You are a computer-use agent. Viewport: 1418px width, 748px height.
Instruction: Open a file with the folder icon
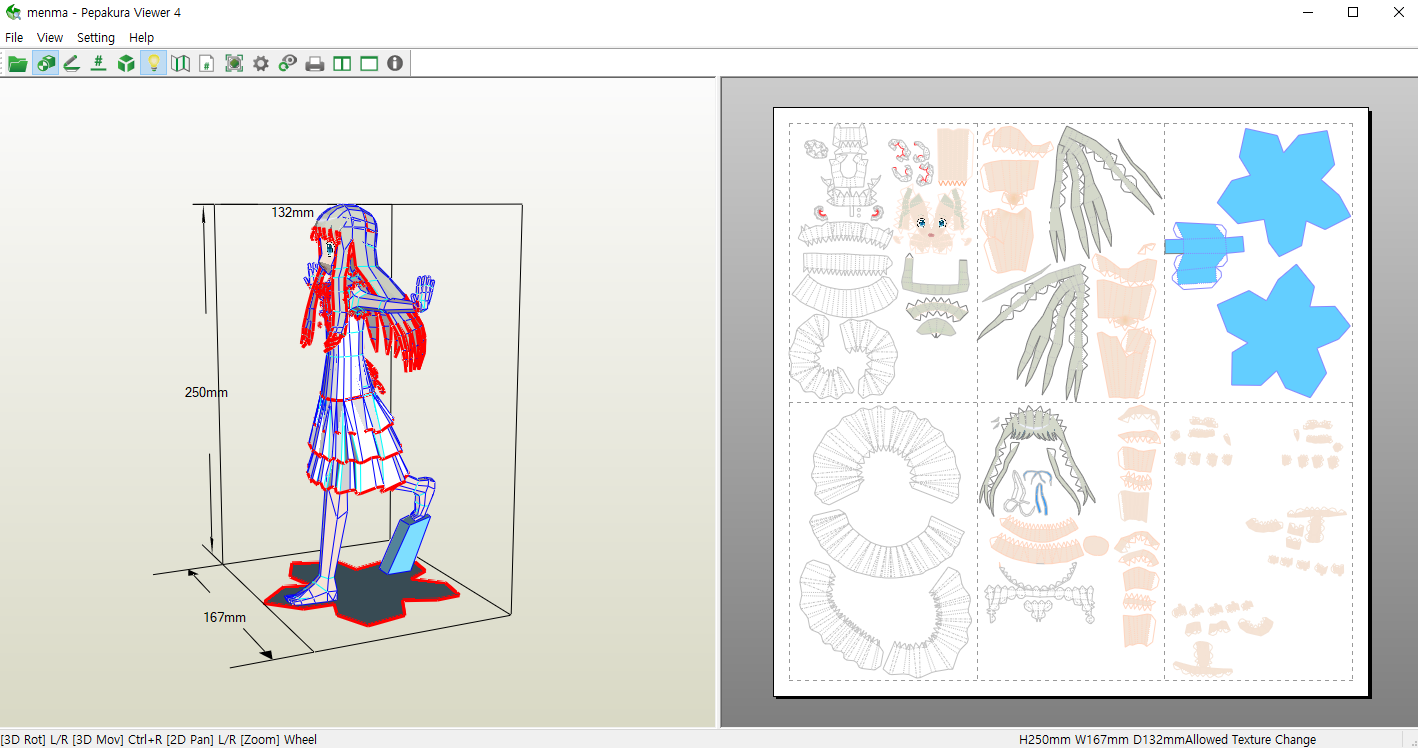coord(18,64)
